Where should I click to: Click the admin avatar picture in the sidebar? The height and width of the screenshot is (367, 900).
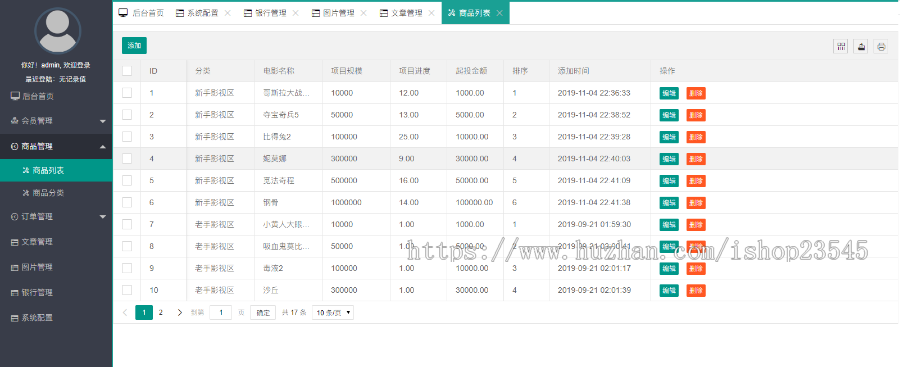pyautogui.click(x=57, y=30)
